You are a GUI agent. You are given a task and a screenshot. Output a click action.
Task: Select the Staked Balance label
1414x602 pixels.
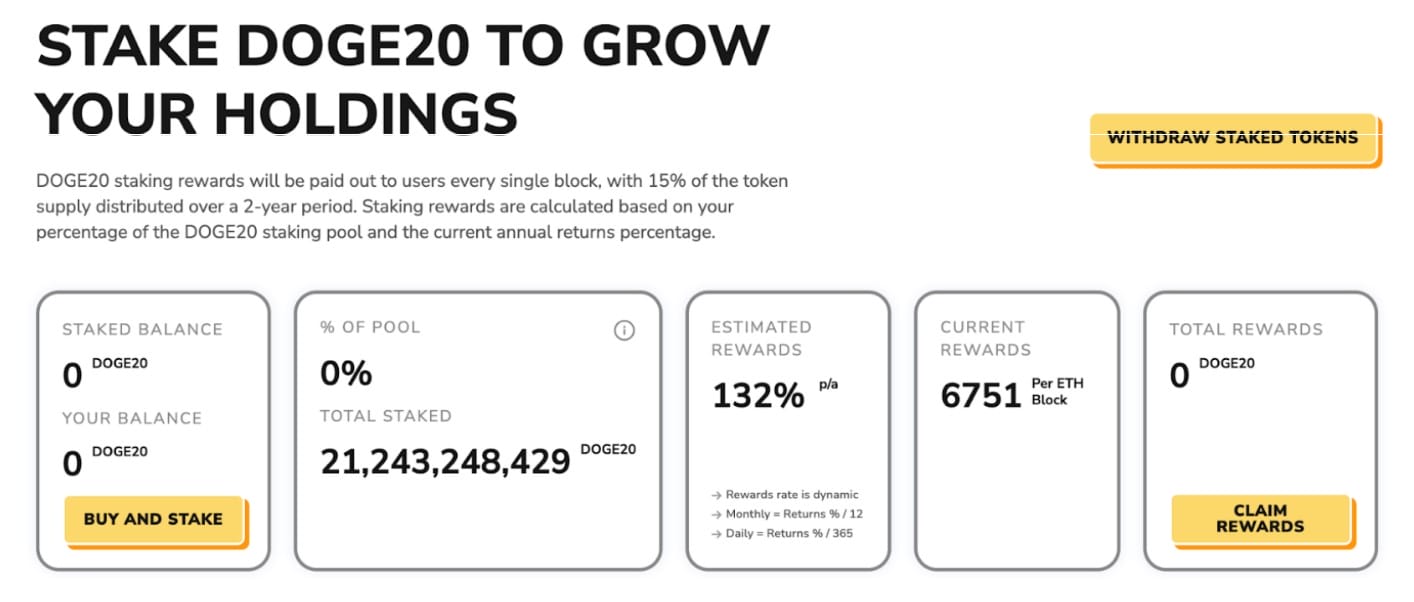[x=142, y=329]
